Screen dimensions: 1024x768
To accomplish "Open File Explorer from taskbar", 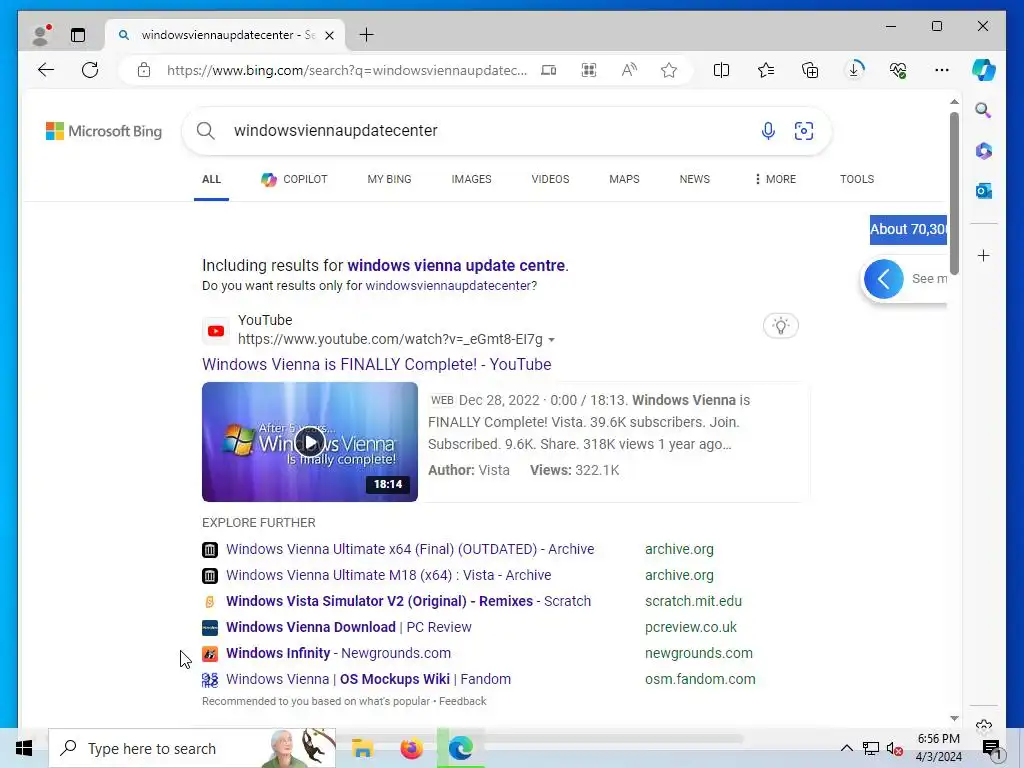I will click(362, 748).
